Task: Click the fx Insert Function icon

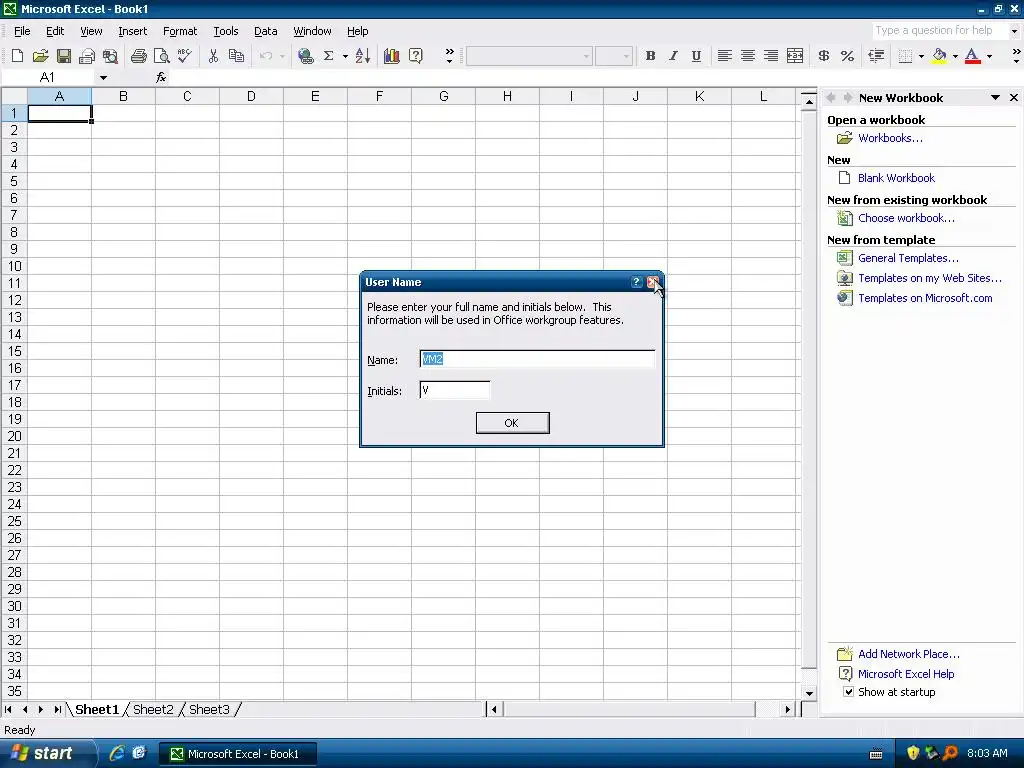Action: pyautogui.click(x=161, y=78)
